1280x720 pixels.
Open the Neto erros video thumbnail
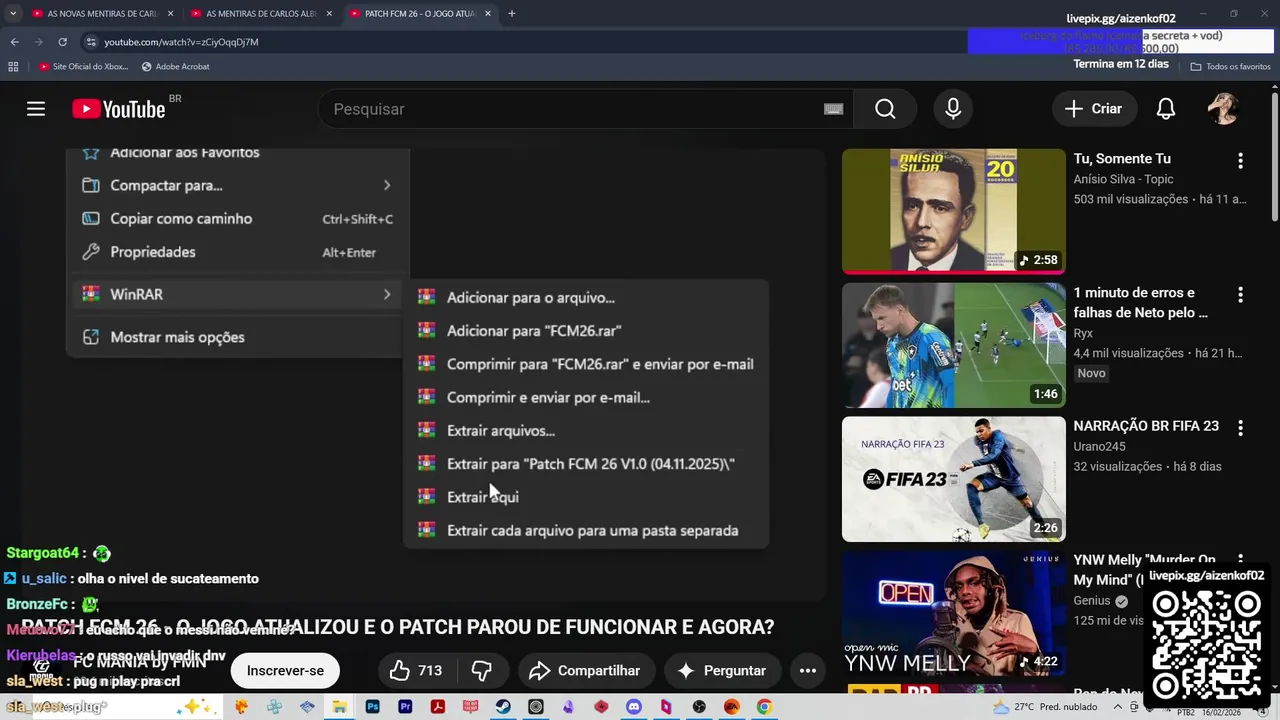pos(954,345)
